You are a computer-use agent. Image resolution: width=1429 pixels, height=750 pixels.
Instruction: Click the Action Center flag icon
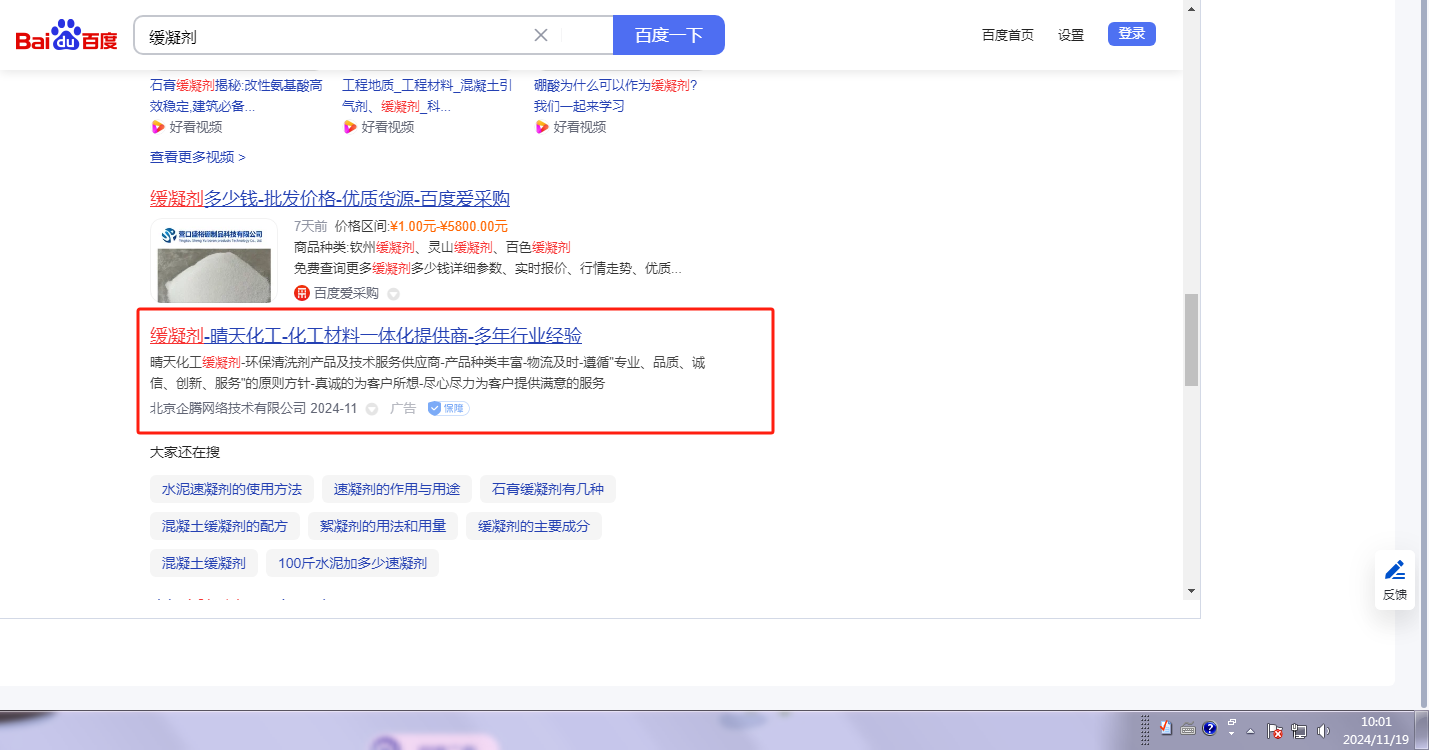click(1274, 731)
